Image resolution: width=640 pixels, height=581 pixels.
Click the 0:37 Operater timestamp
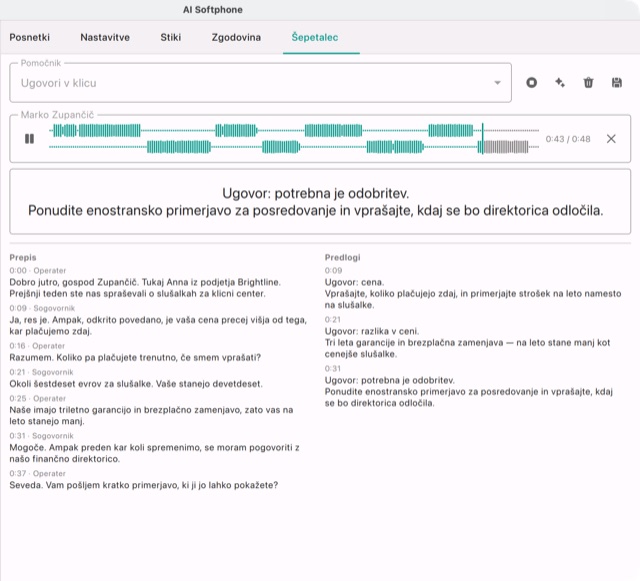(x=38, y=474)
